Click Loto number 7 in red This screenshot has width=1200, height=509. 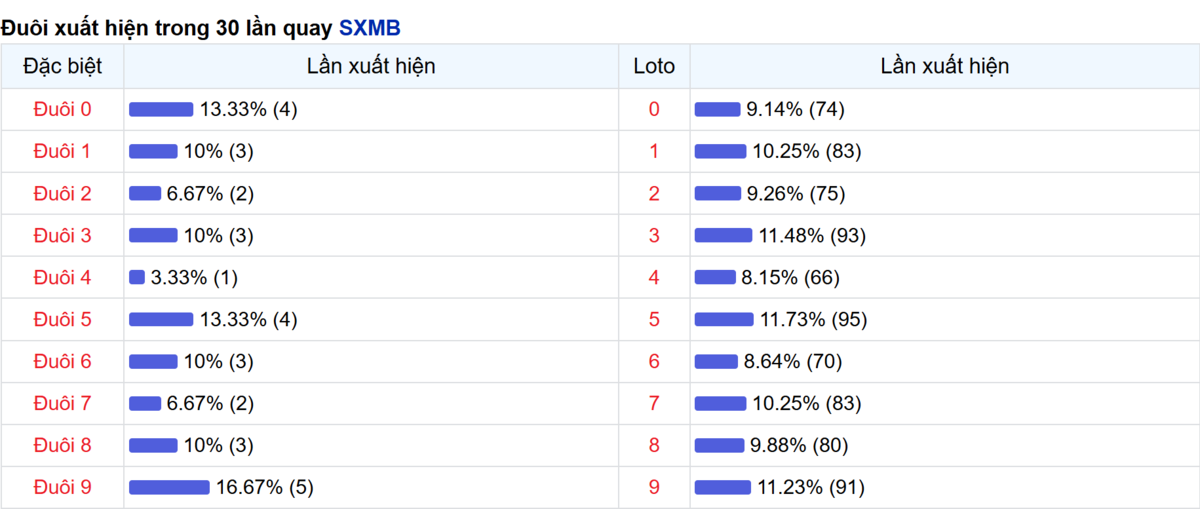654,403
